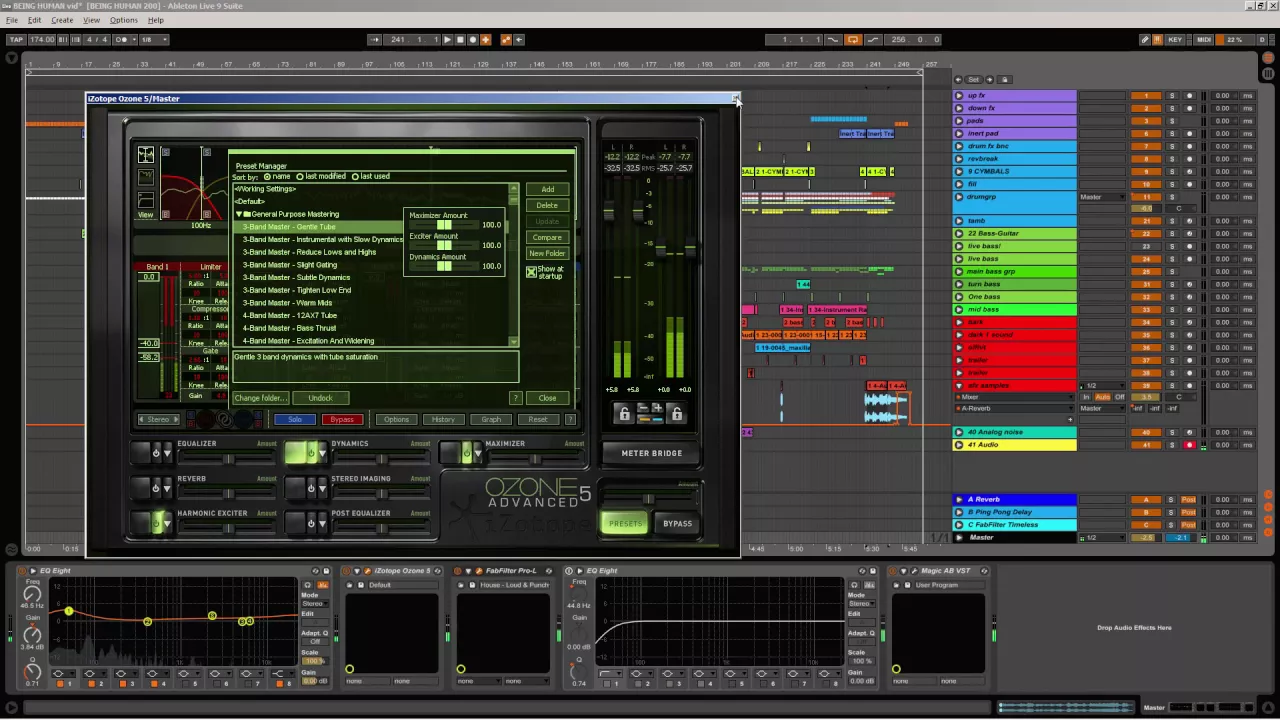This screenshot has height=720, width=1280.
Task: Open the View menu
Action: [91, 20]
